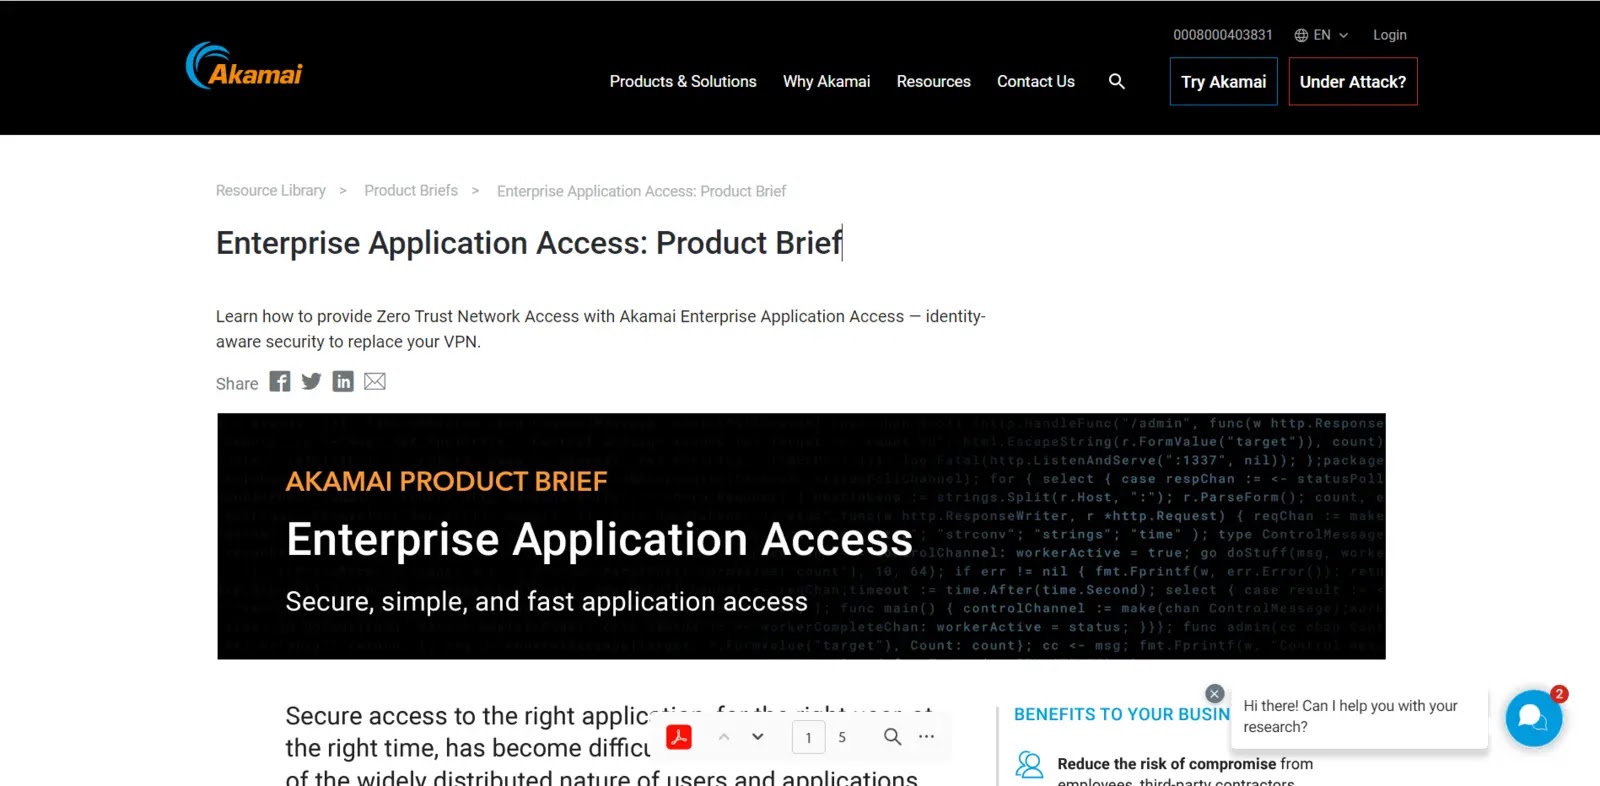The image size is (1600, 786).
Task: Click the 'Share' label
Action: (237, 383)
